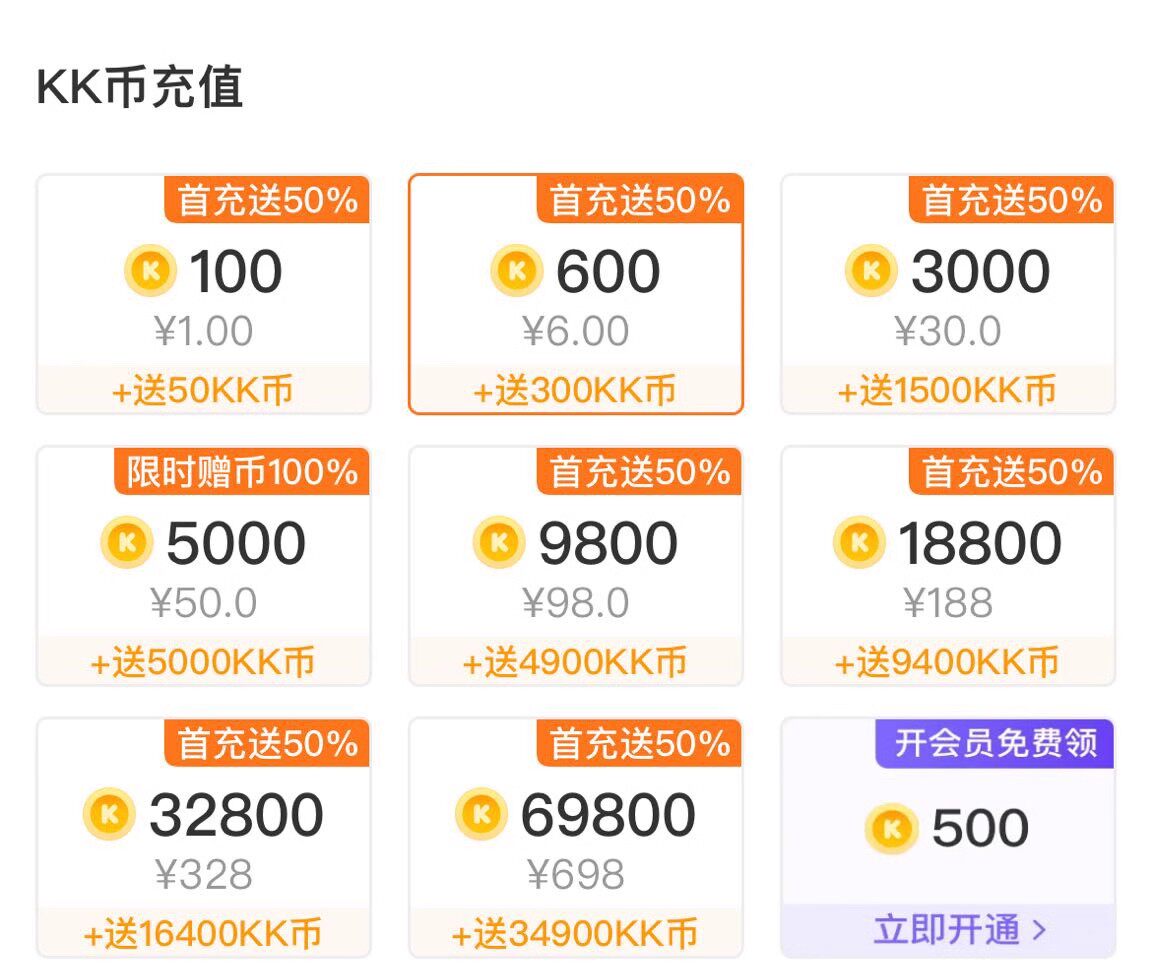Tap the 限时赠币100% promotion badge
Screen dimensions: 1152x979
241,472
